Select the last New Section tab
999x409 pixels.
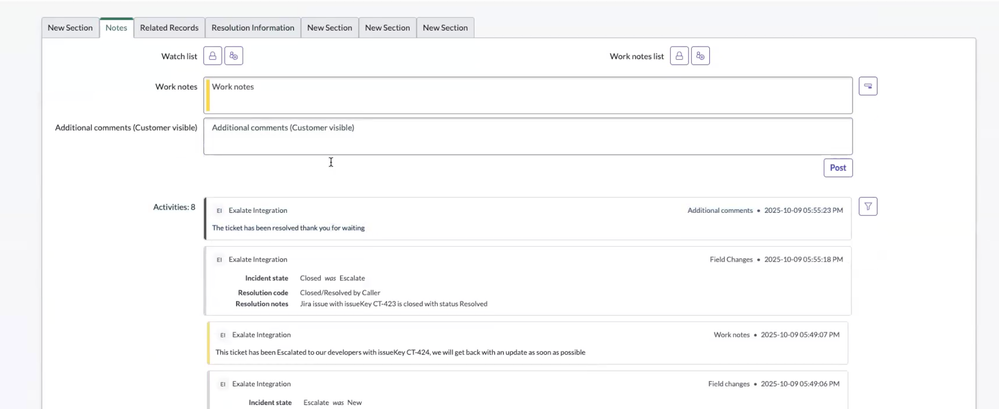[445, 27]
